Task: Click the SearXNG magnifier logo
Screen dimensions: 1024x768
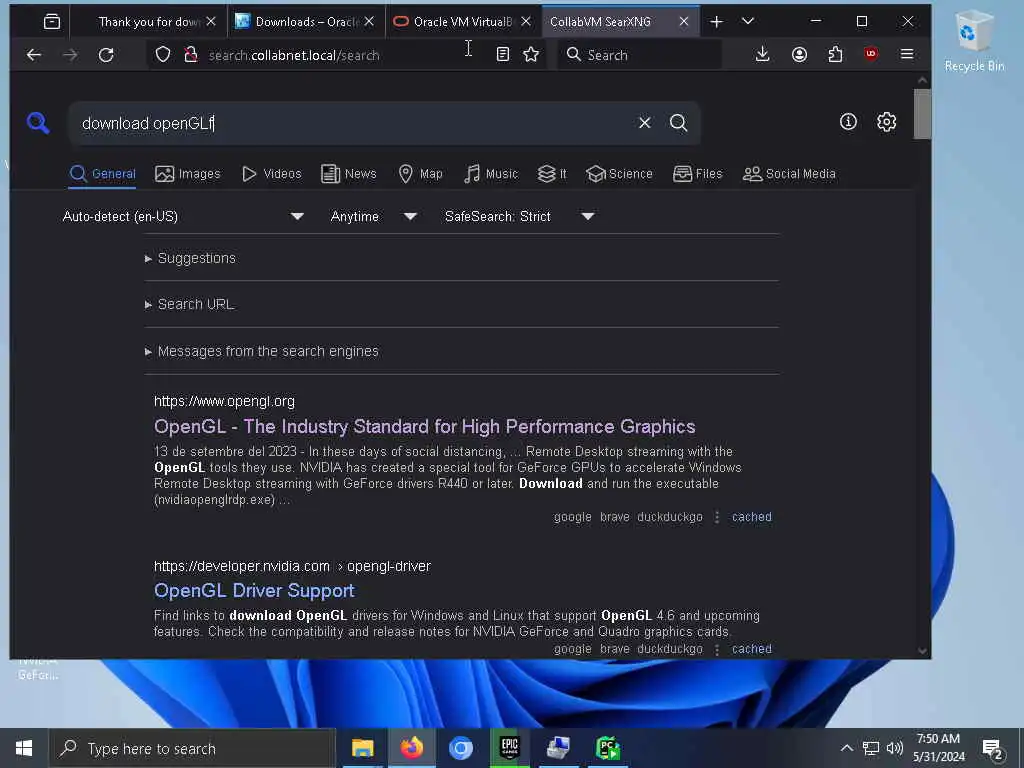Action: pos(38,122)
